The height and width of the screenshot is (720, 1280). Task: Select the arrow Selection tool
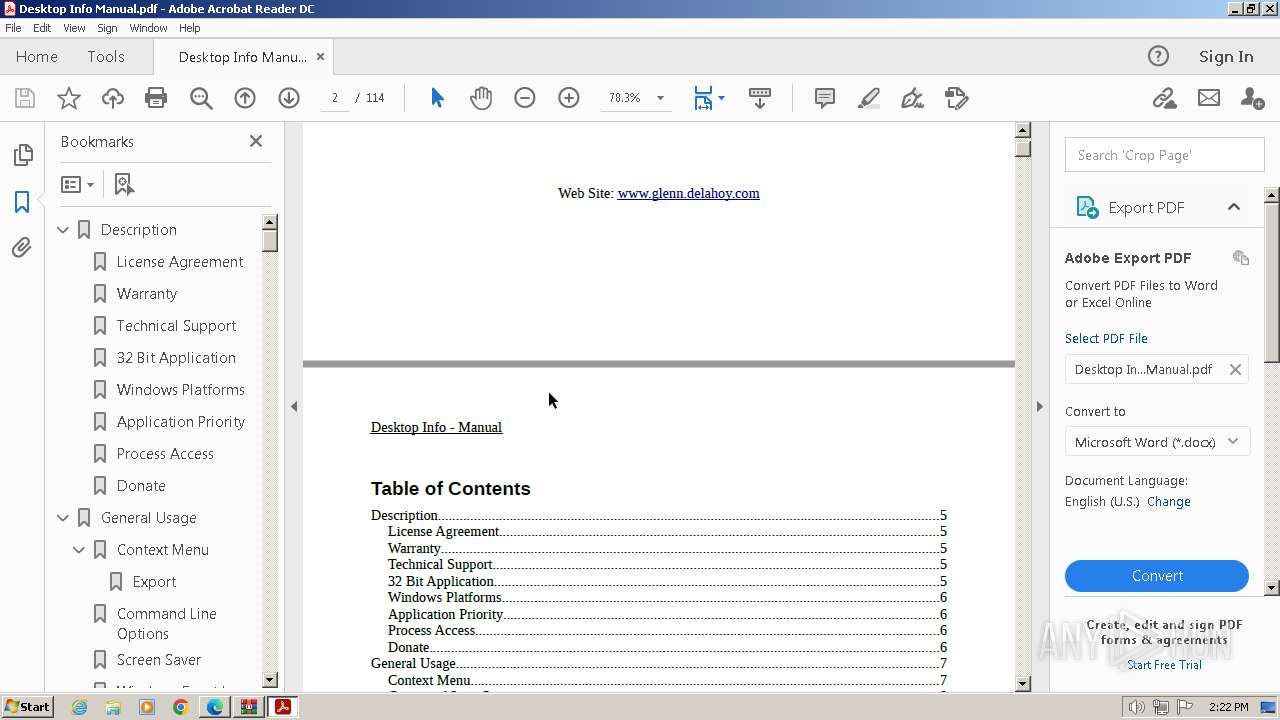point(437,98)
